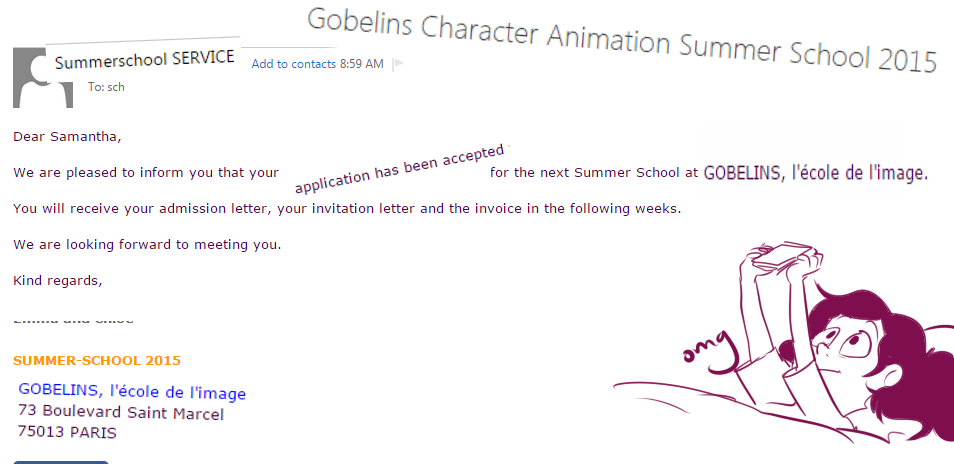Add sender via Add to contacts link
954x464 pixels.
(x=294, y=64)
